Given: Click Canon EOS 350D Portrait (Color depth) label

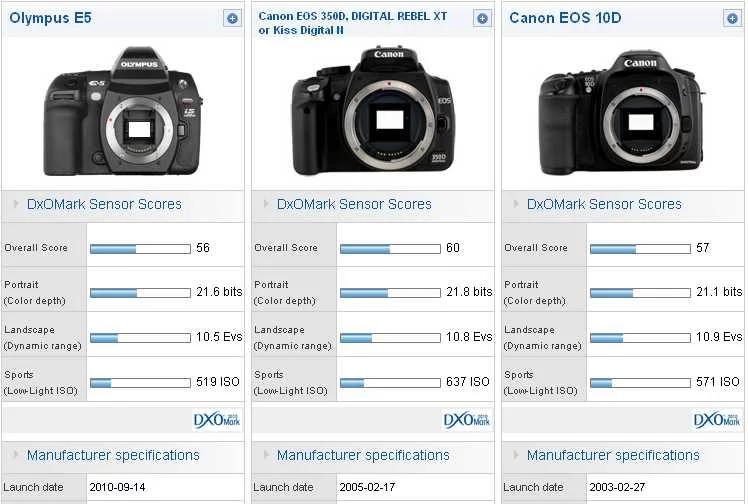Looking at the screenshot, I should [x=285, y=293].
